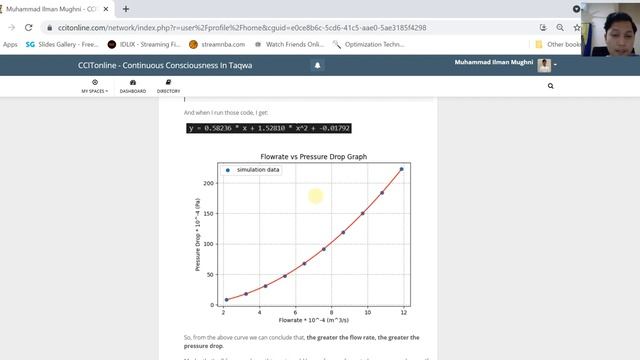Click CCITonline site title
Image resolution: width=640 pixels, height=360 pixels.
click(165, 65)
